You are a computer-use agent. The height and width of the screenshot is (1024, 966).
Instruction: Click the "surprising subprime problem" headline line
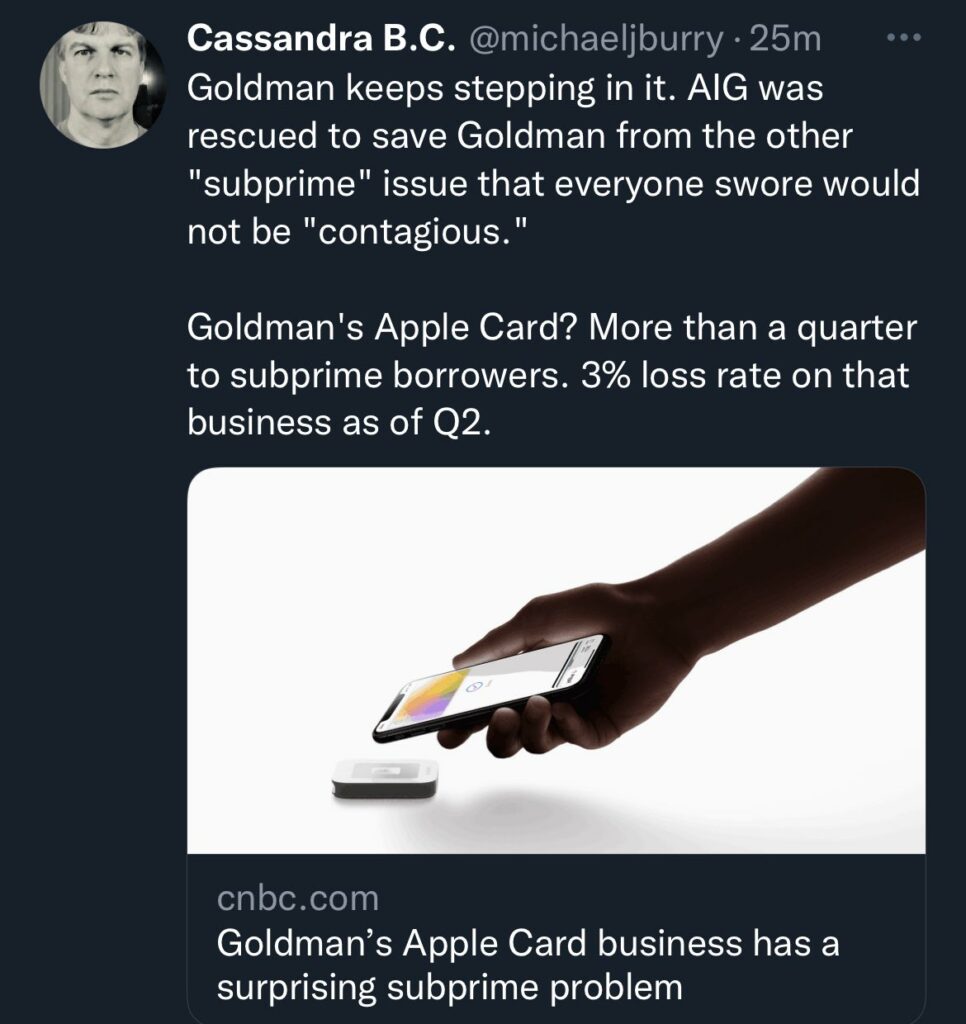(x=449, y=988)
